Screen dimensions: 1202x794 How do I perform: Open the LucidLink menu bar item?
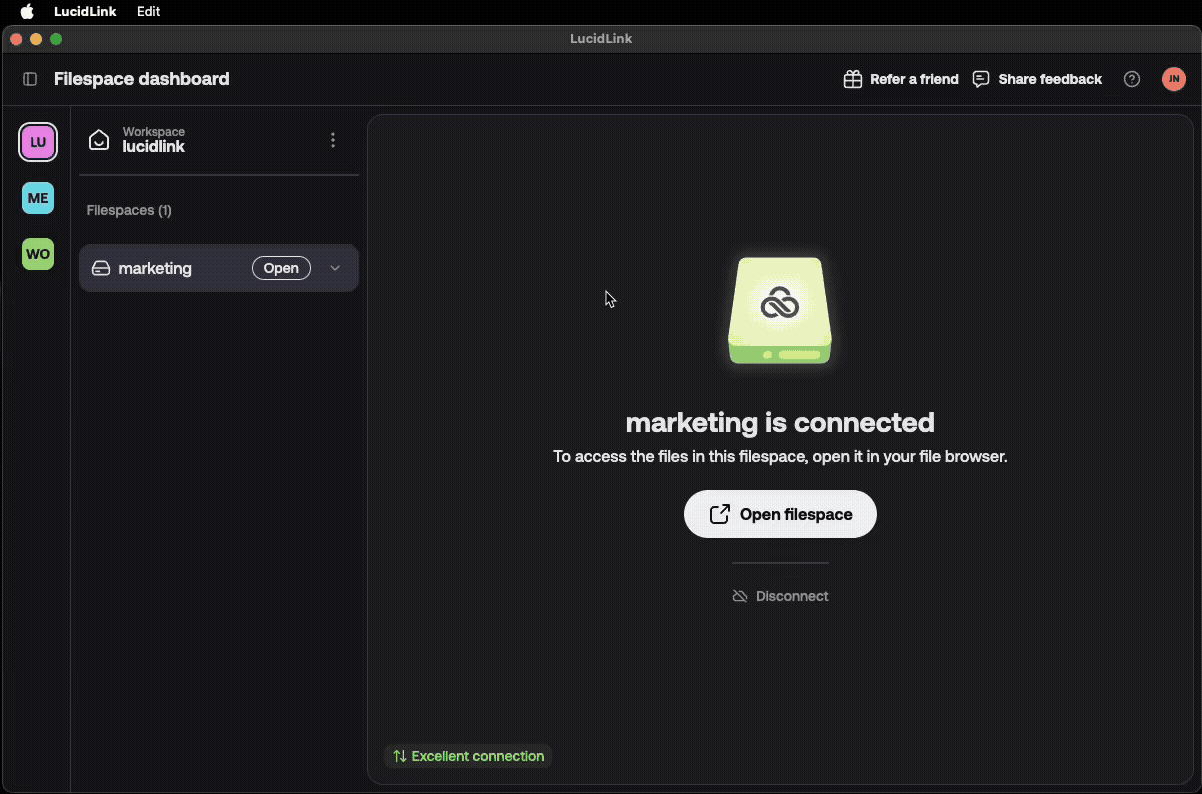click(x=85, y=12)
